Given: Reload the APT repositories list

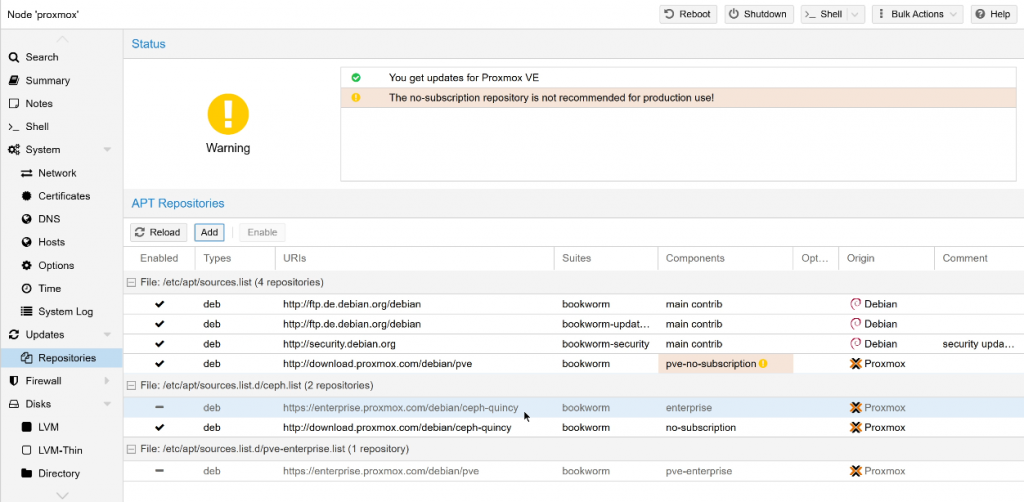Looking at the screenshot, I should point(159,232).
